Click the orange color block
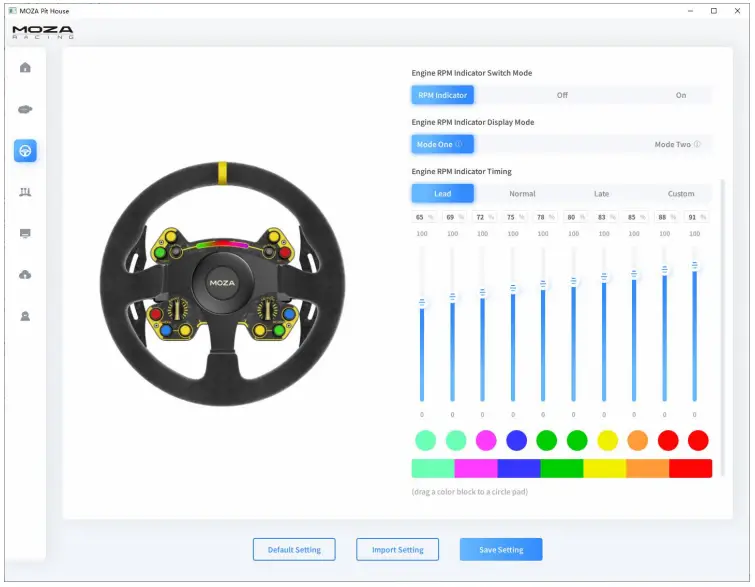 (648, 468)
